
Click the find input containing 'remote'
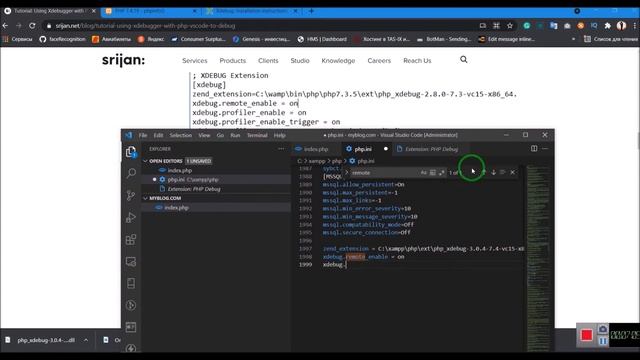coord(384,173)
